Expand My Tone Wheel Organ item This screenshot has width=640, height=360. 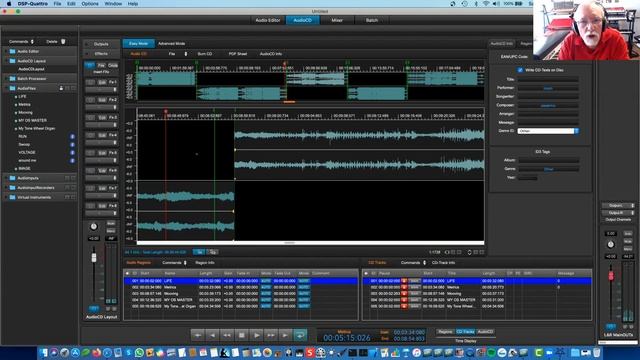16,129
